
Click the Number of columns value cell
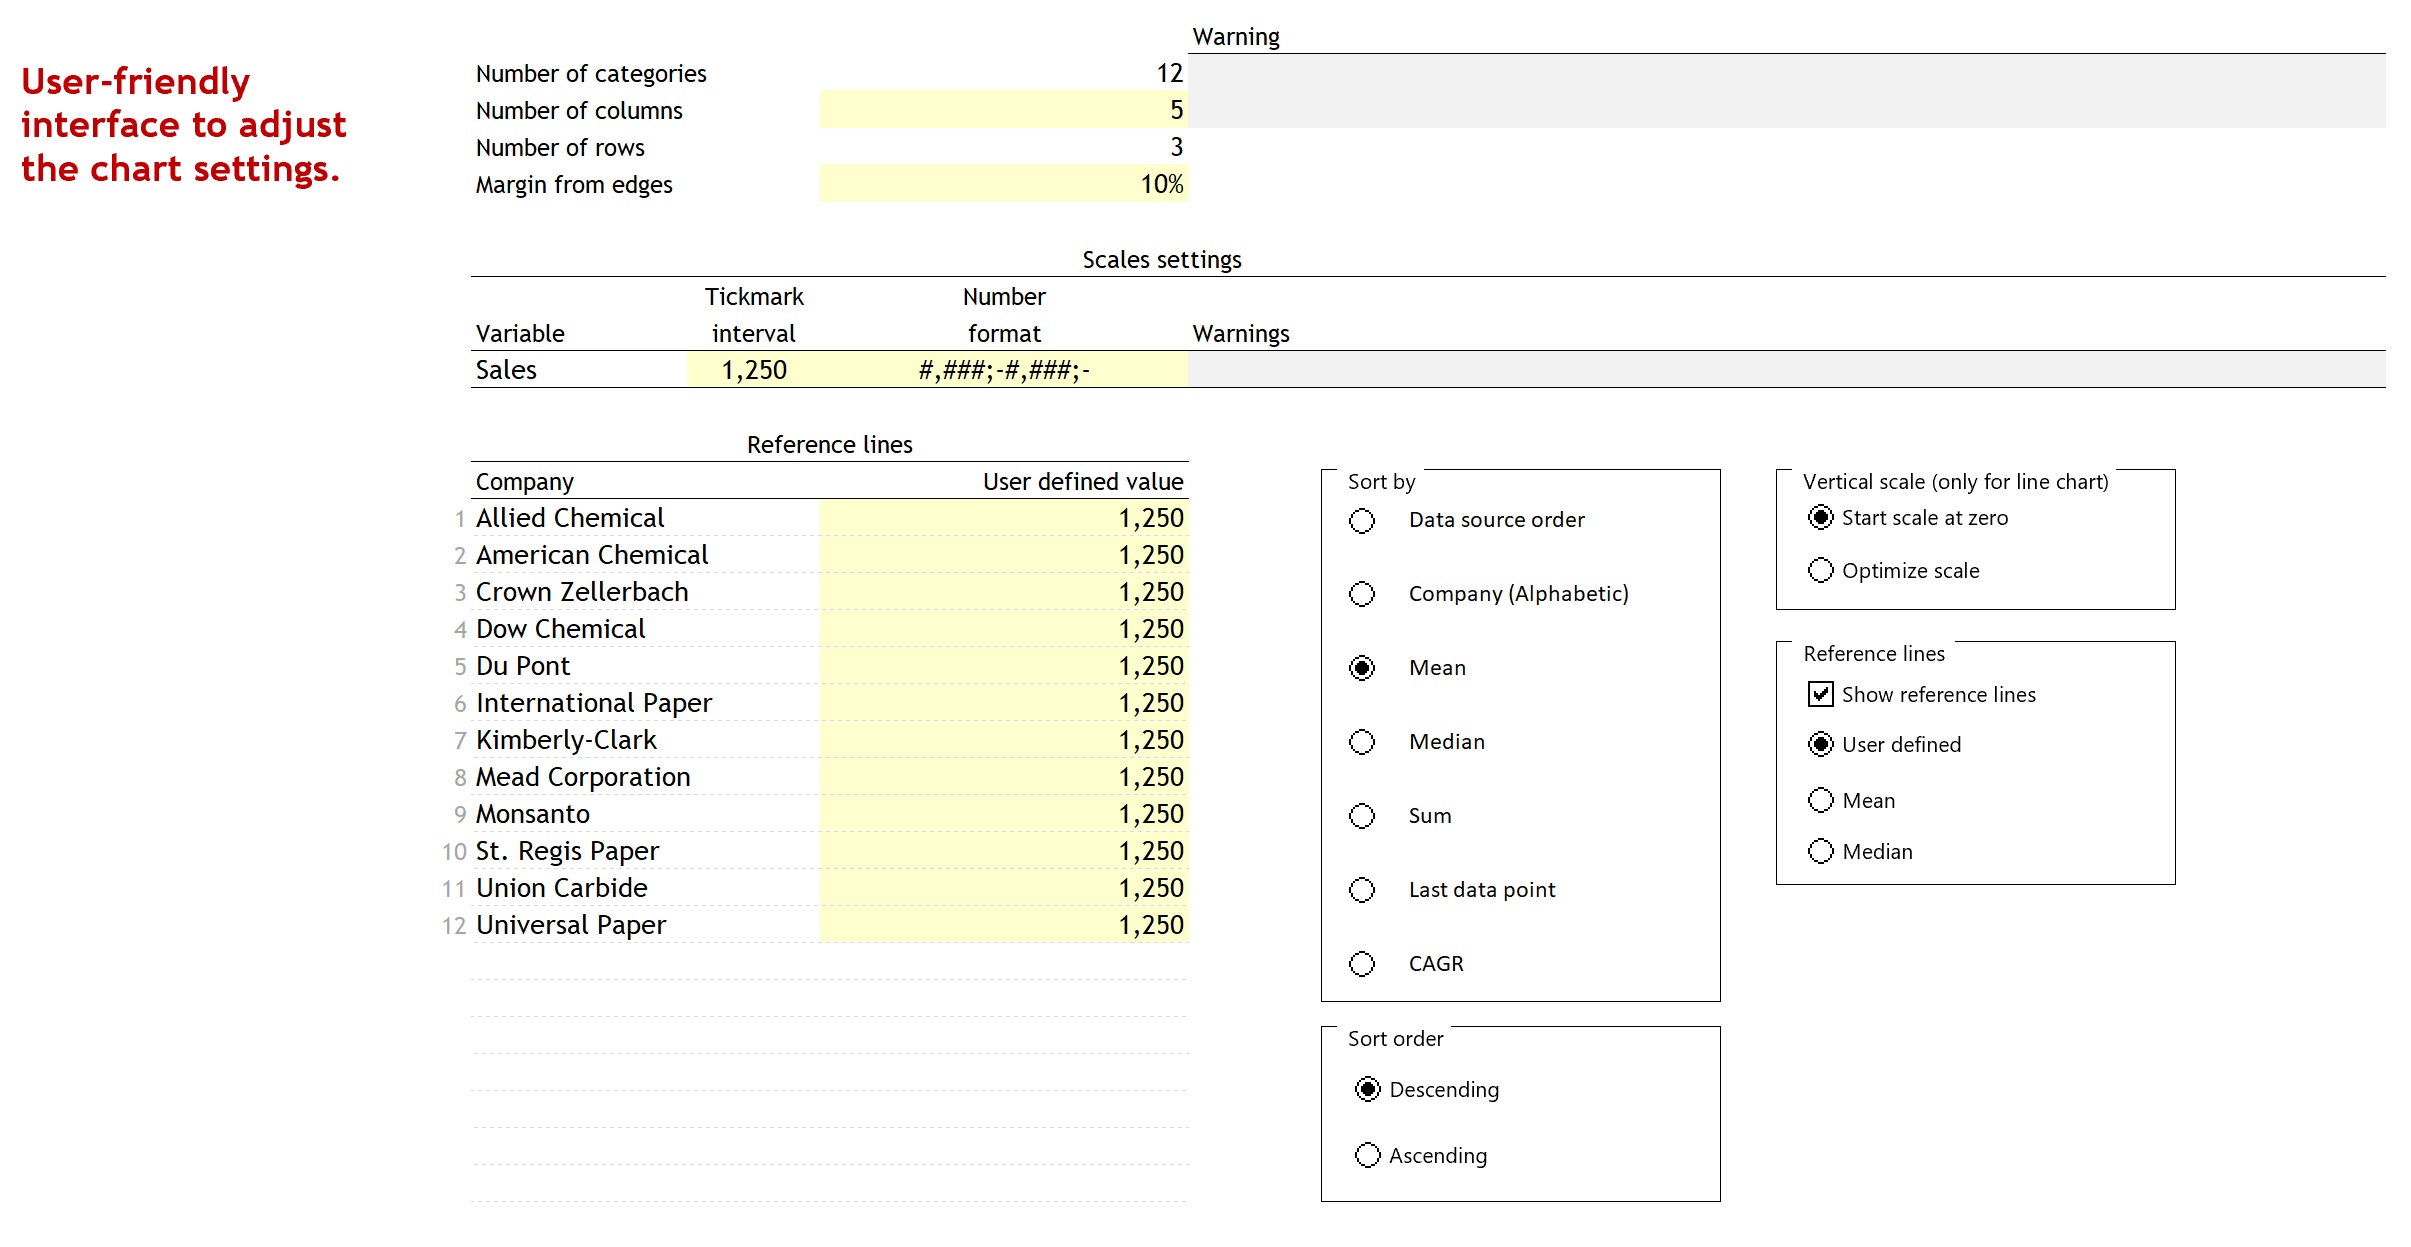(x=1004, y=110)
